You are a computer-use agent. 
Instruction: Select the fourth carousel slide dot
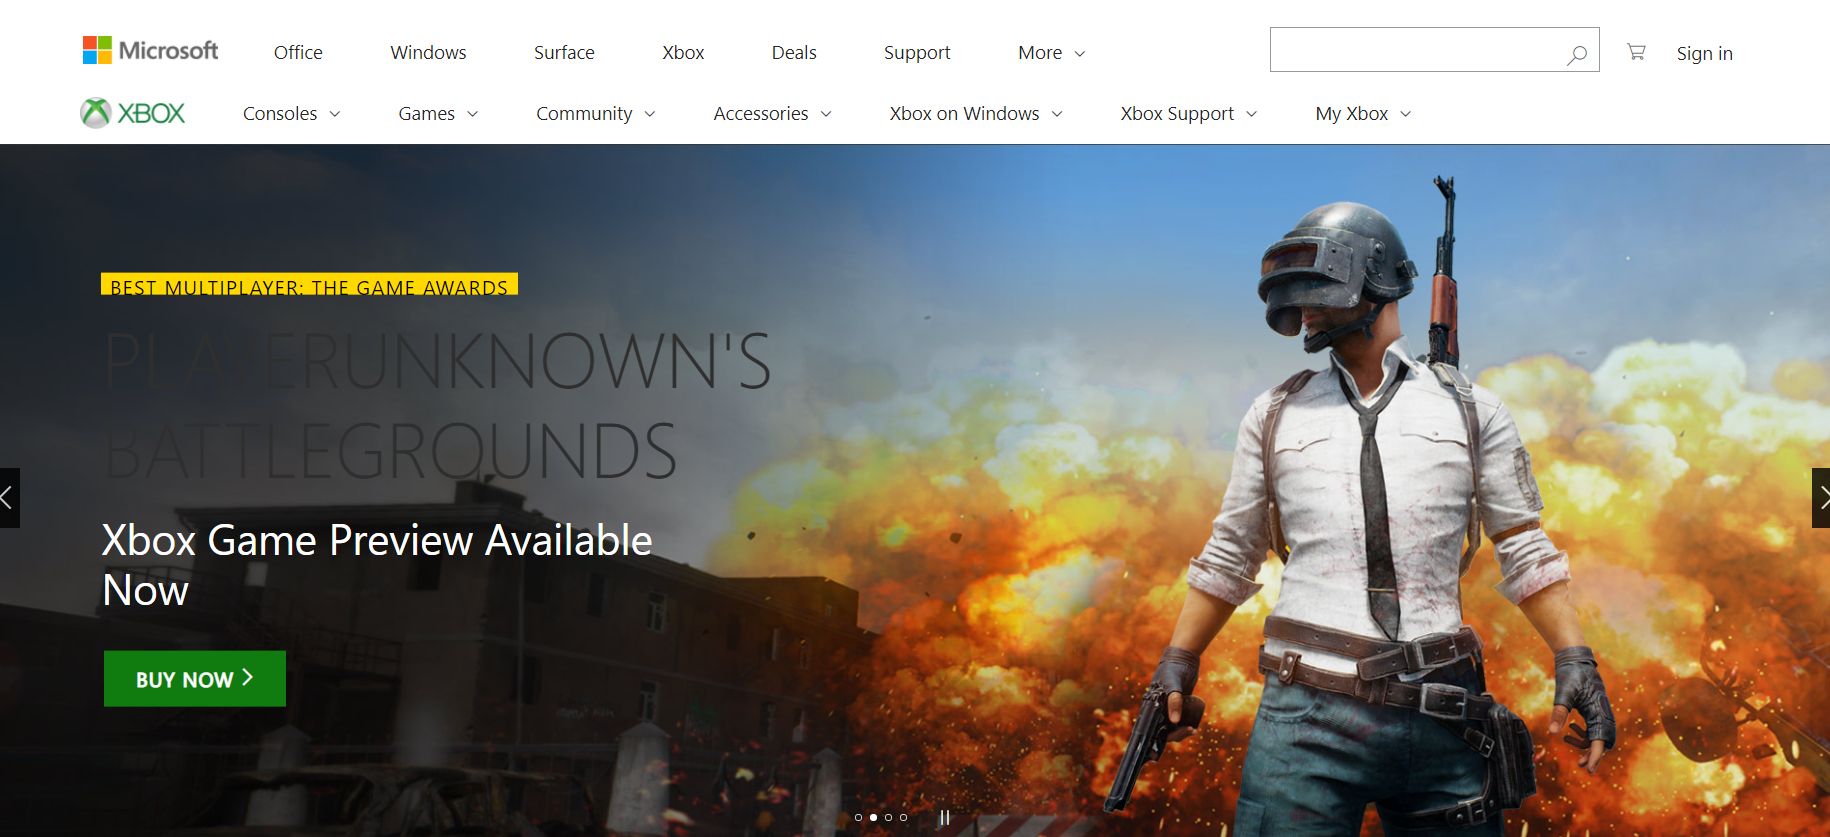[903, 818]
